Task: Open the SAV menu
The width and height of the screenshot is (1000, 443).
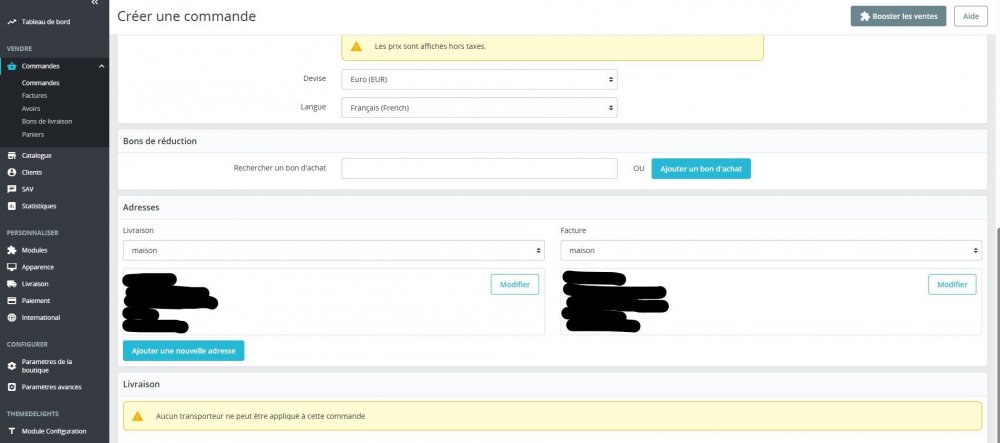Action: 27,189
